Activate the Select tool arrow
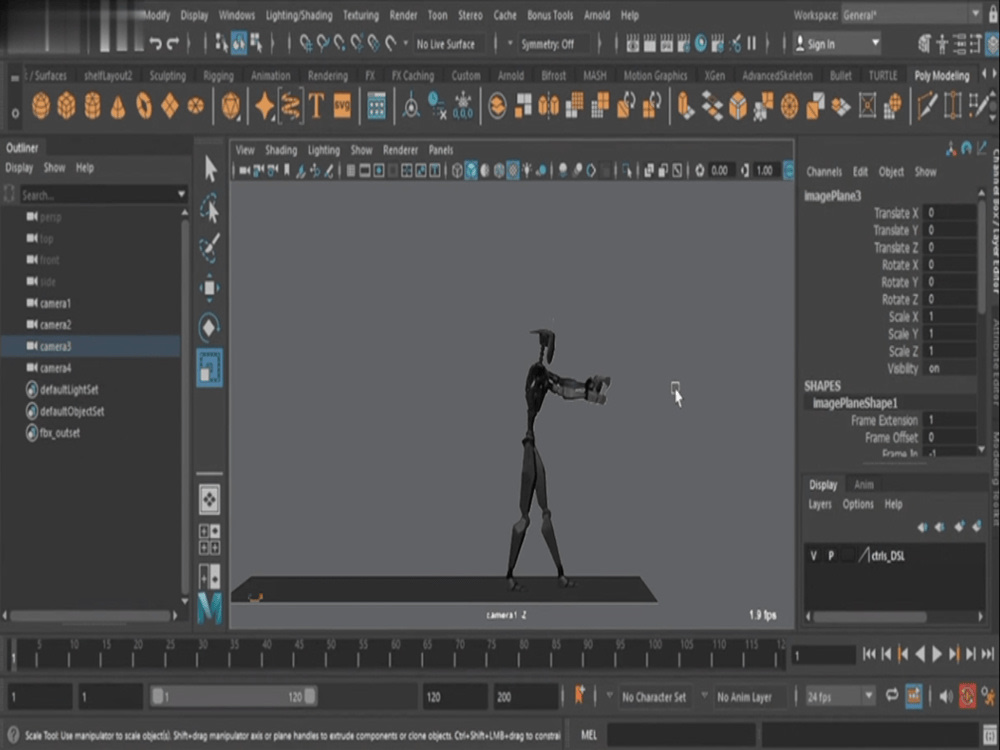 (210, 170)
